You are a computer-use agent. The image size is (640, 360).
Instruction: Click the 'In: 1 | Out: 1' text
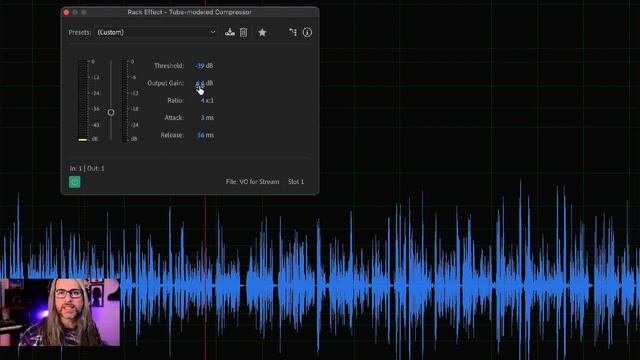[x=87, y=168]
